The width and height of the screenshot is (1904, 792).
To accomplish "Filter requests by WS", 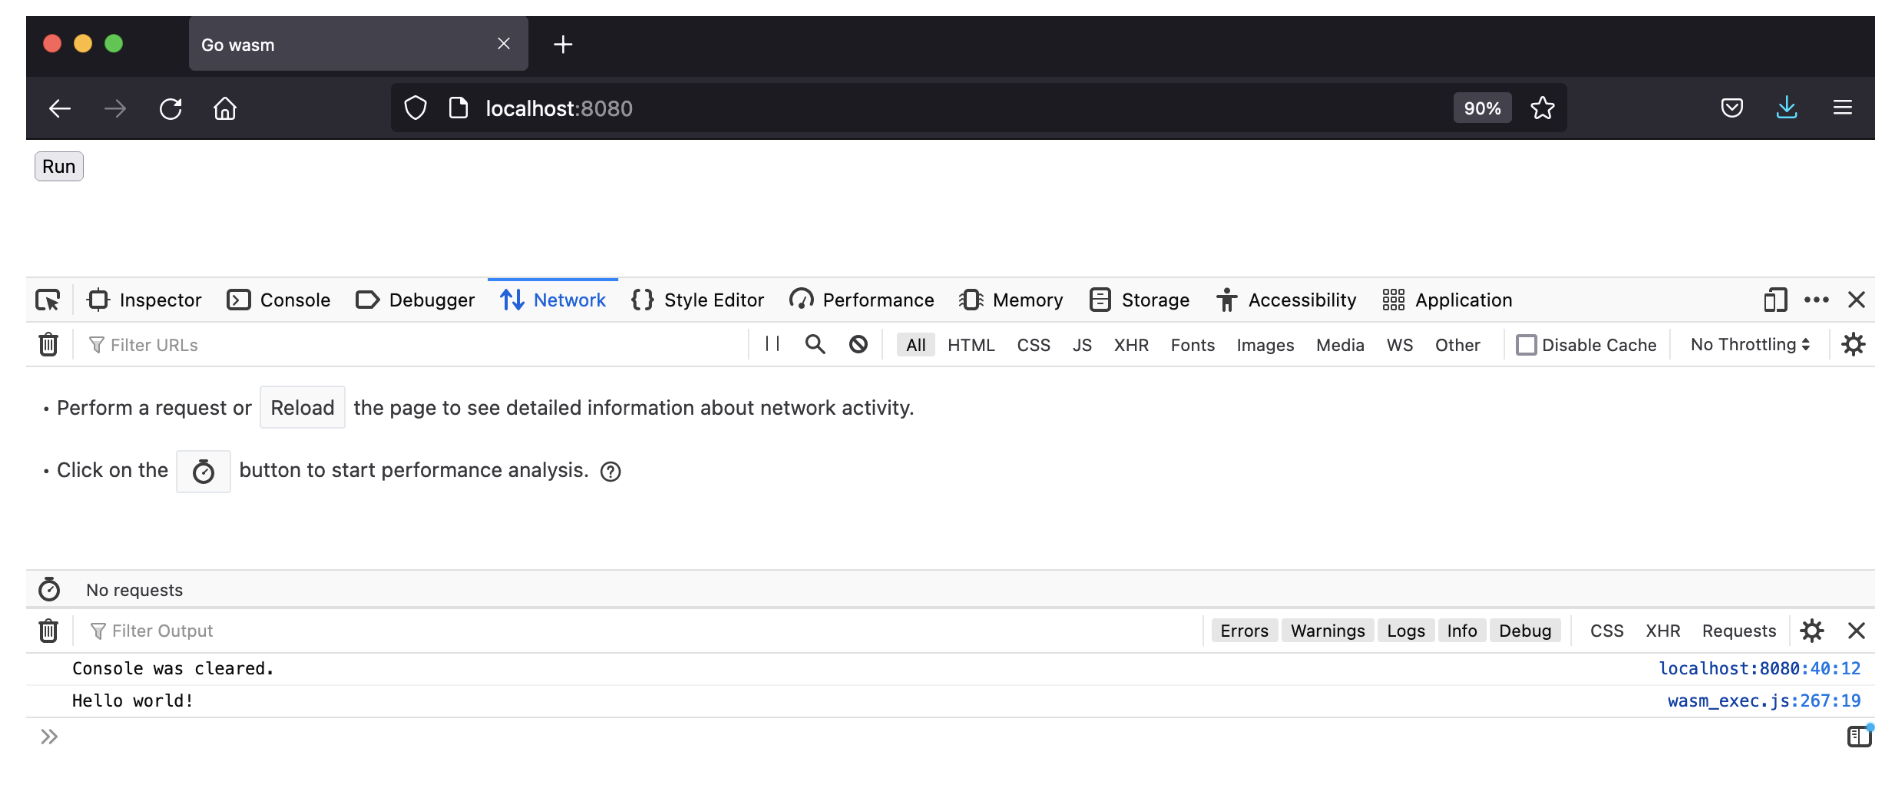I will 1399,345.
